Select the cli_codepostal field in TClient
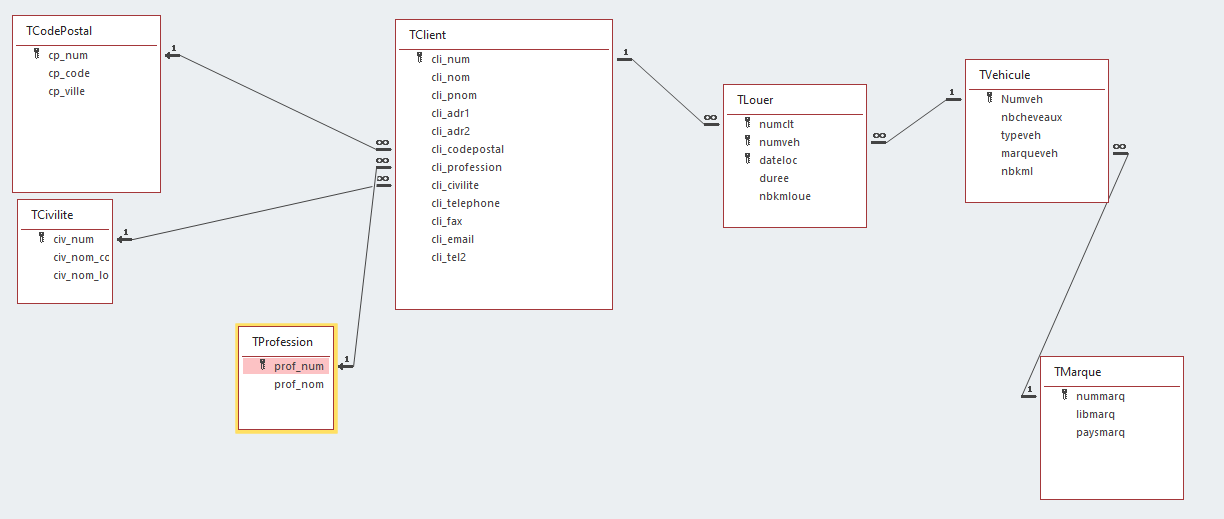This screenshot has height=519, width=1224. [x=467, y=149]
